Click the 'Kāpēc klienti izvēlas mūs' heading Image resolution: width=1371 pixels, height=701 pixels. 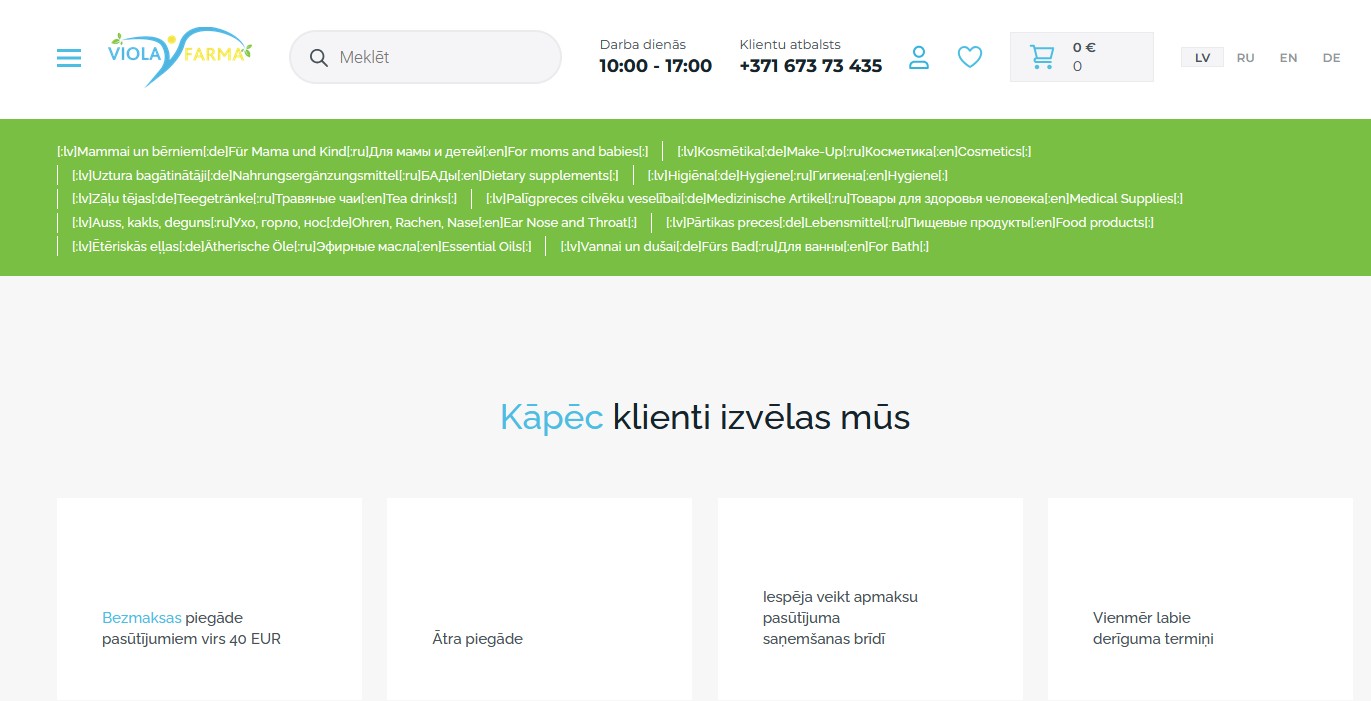(705, 417)
